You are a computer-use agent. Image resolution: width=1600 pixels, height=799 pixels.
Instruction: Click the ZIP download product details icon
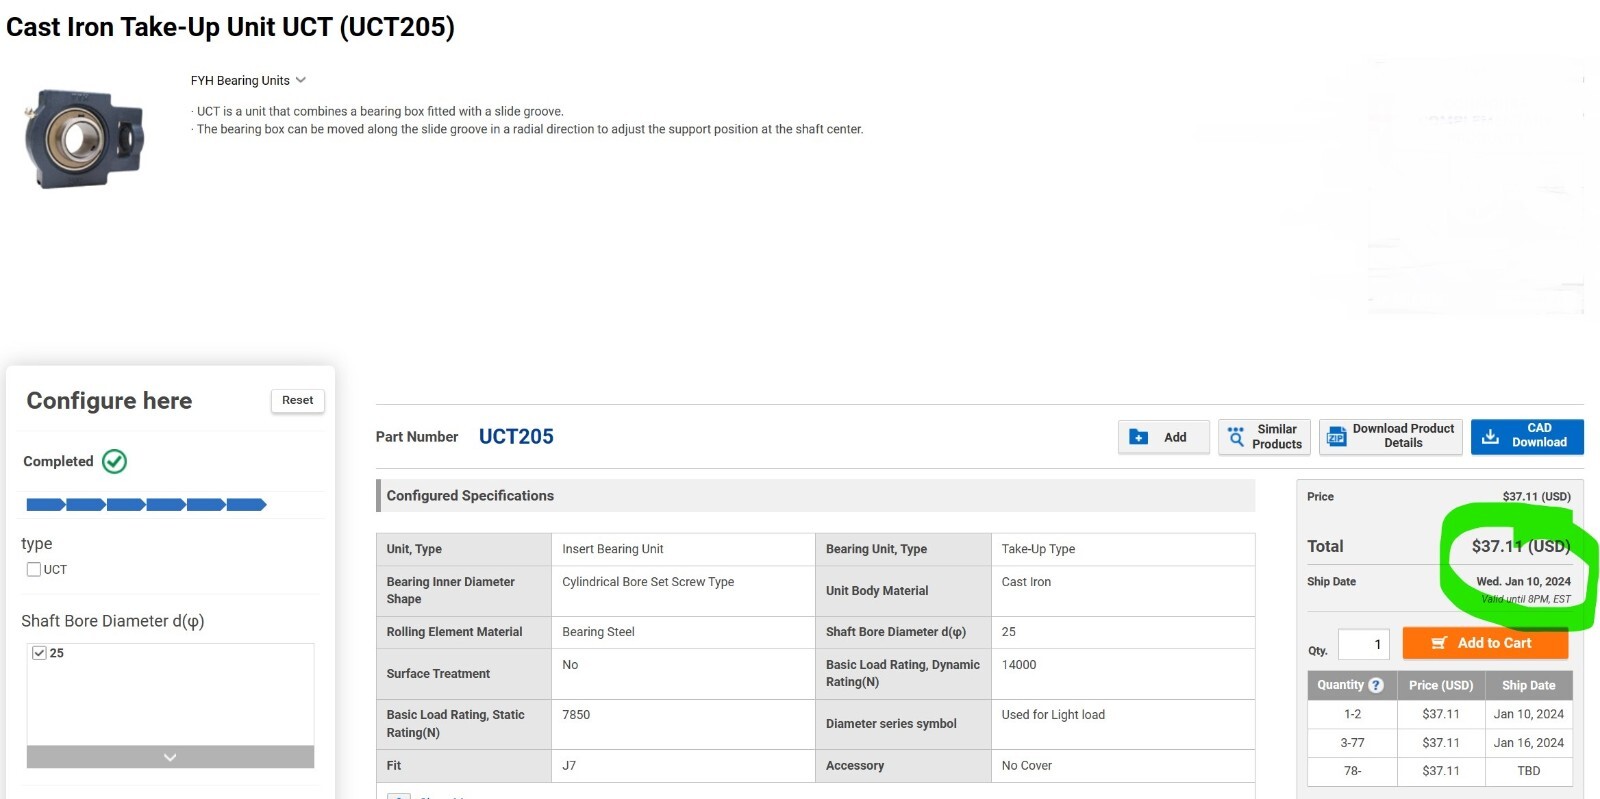click(1336, 437)
